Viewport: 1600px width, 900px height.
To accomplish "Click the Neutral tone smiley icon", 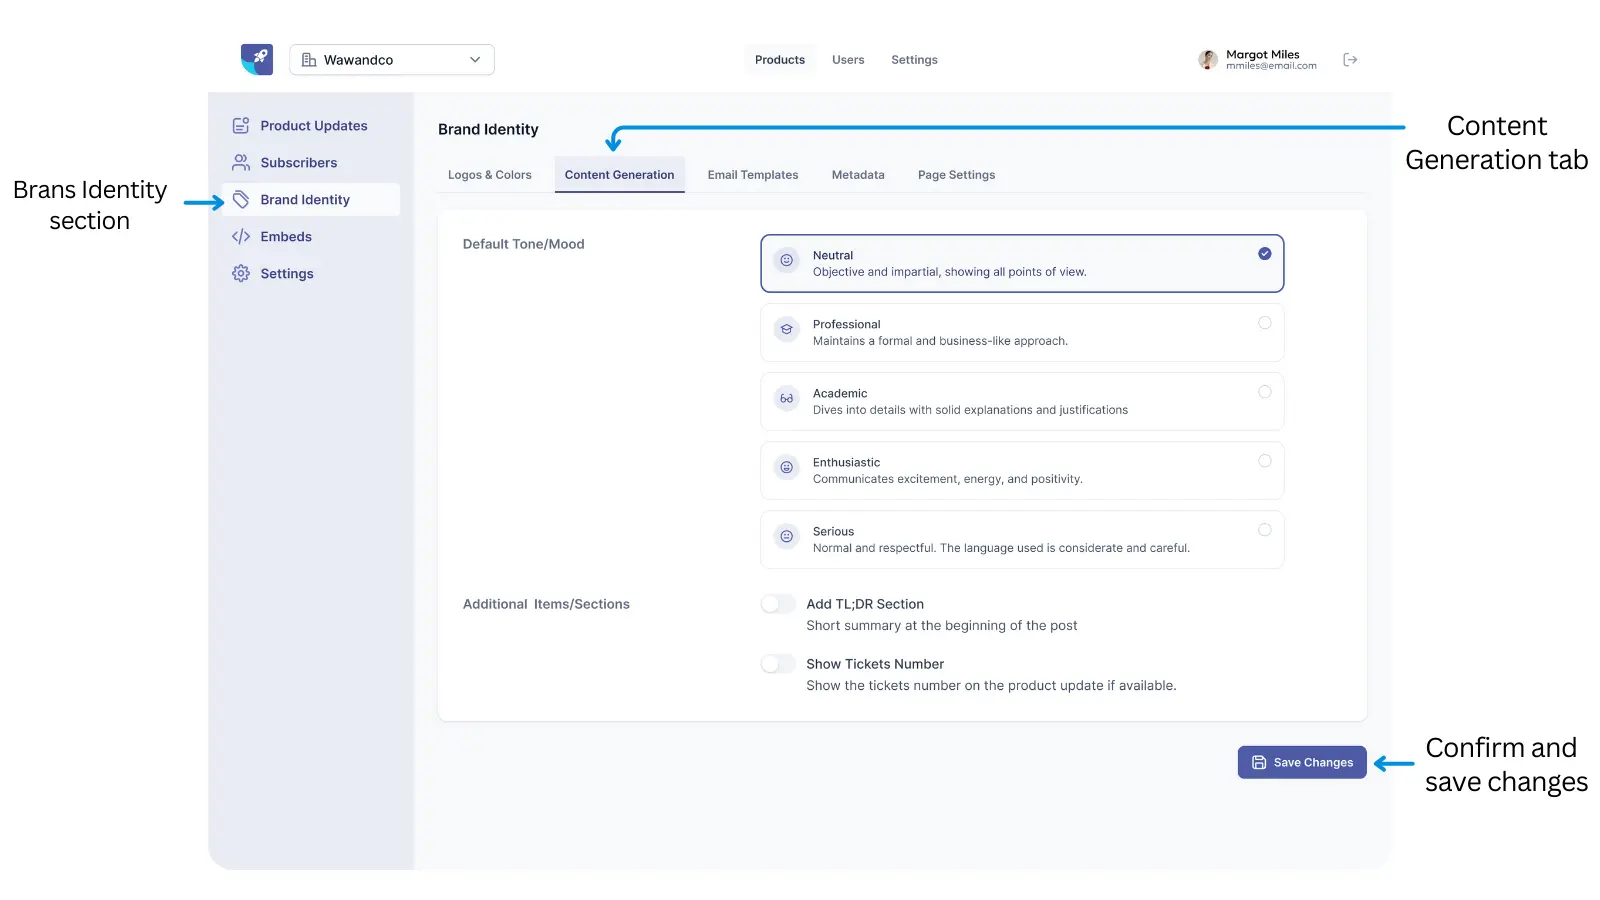I will [786, 261].
